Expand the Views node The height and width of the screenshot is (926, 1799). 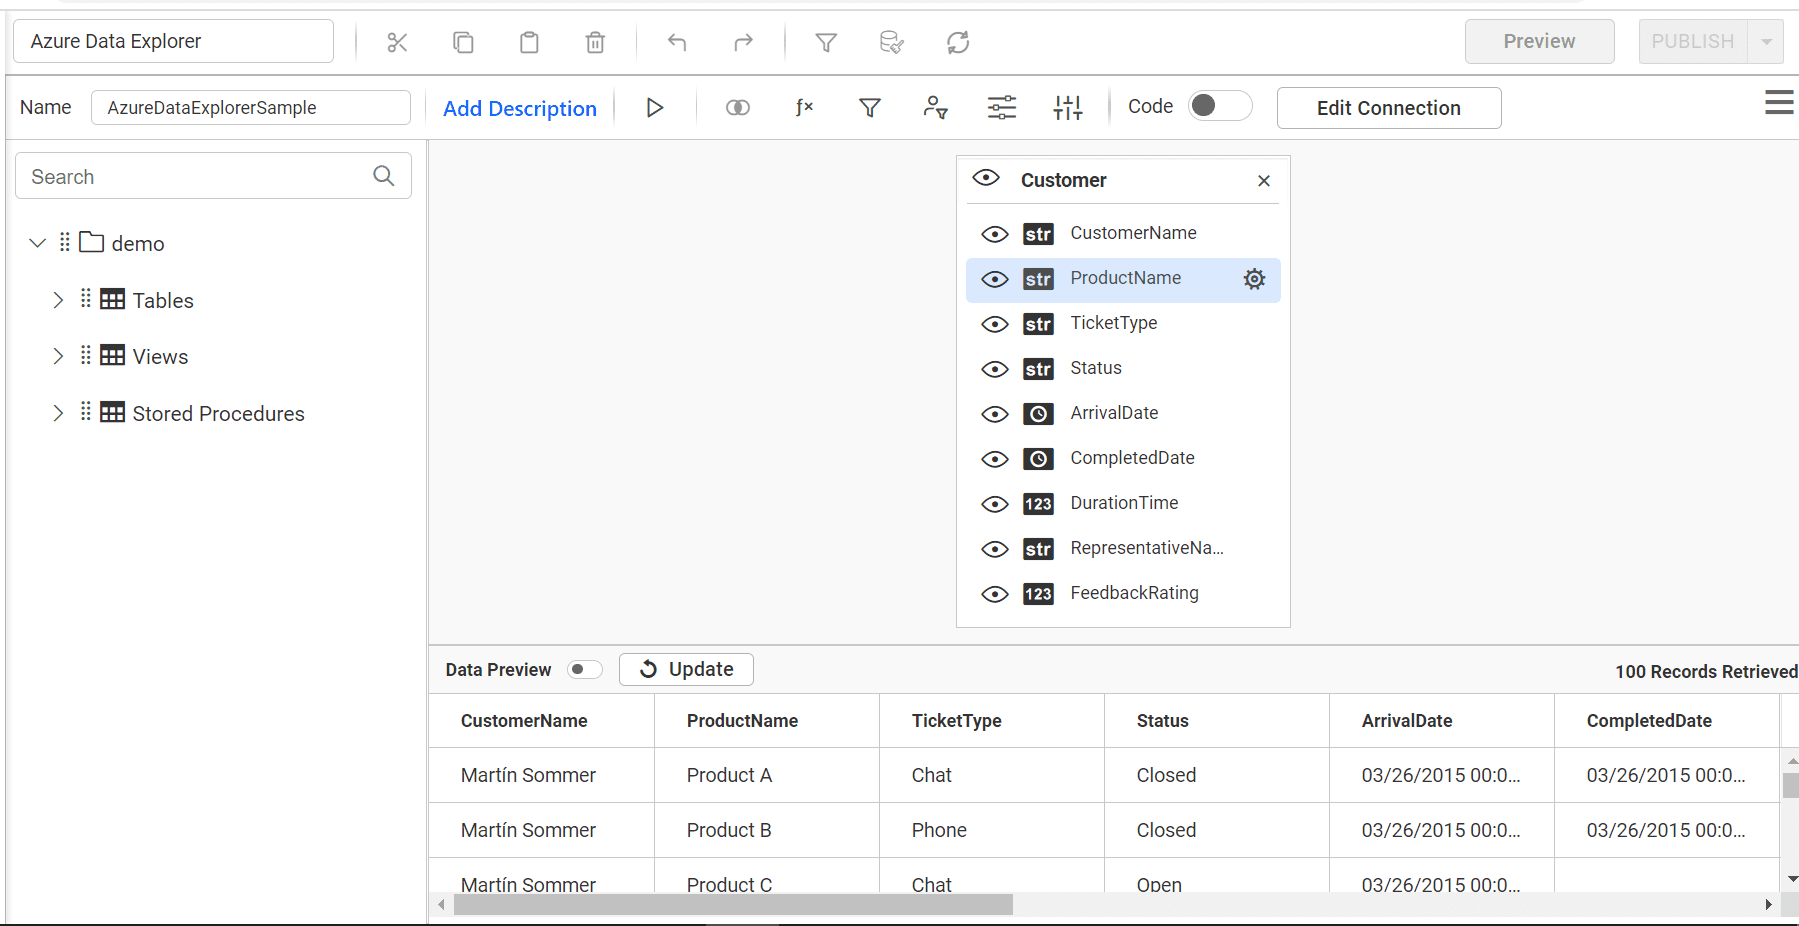[x=58, y=356]
